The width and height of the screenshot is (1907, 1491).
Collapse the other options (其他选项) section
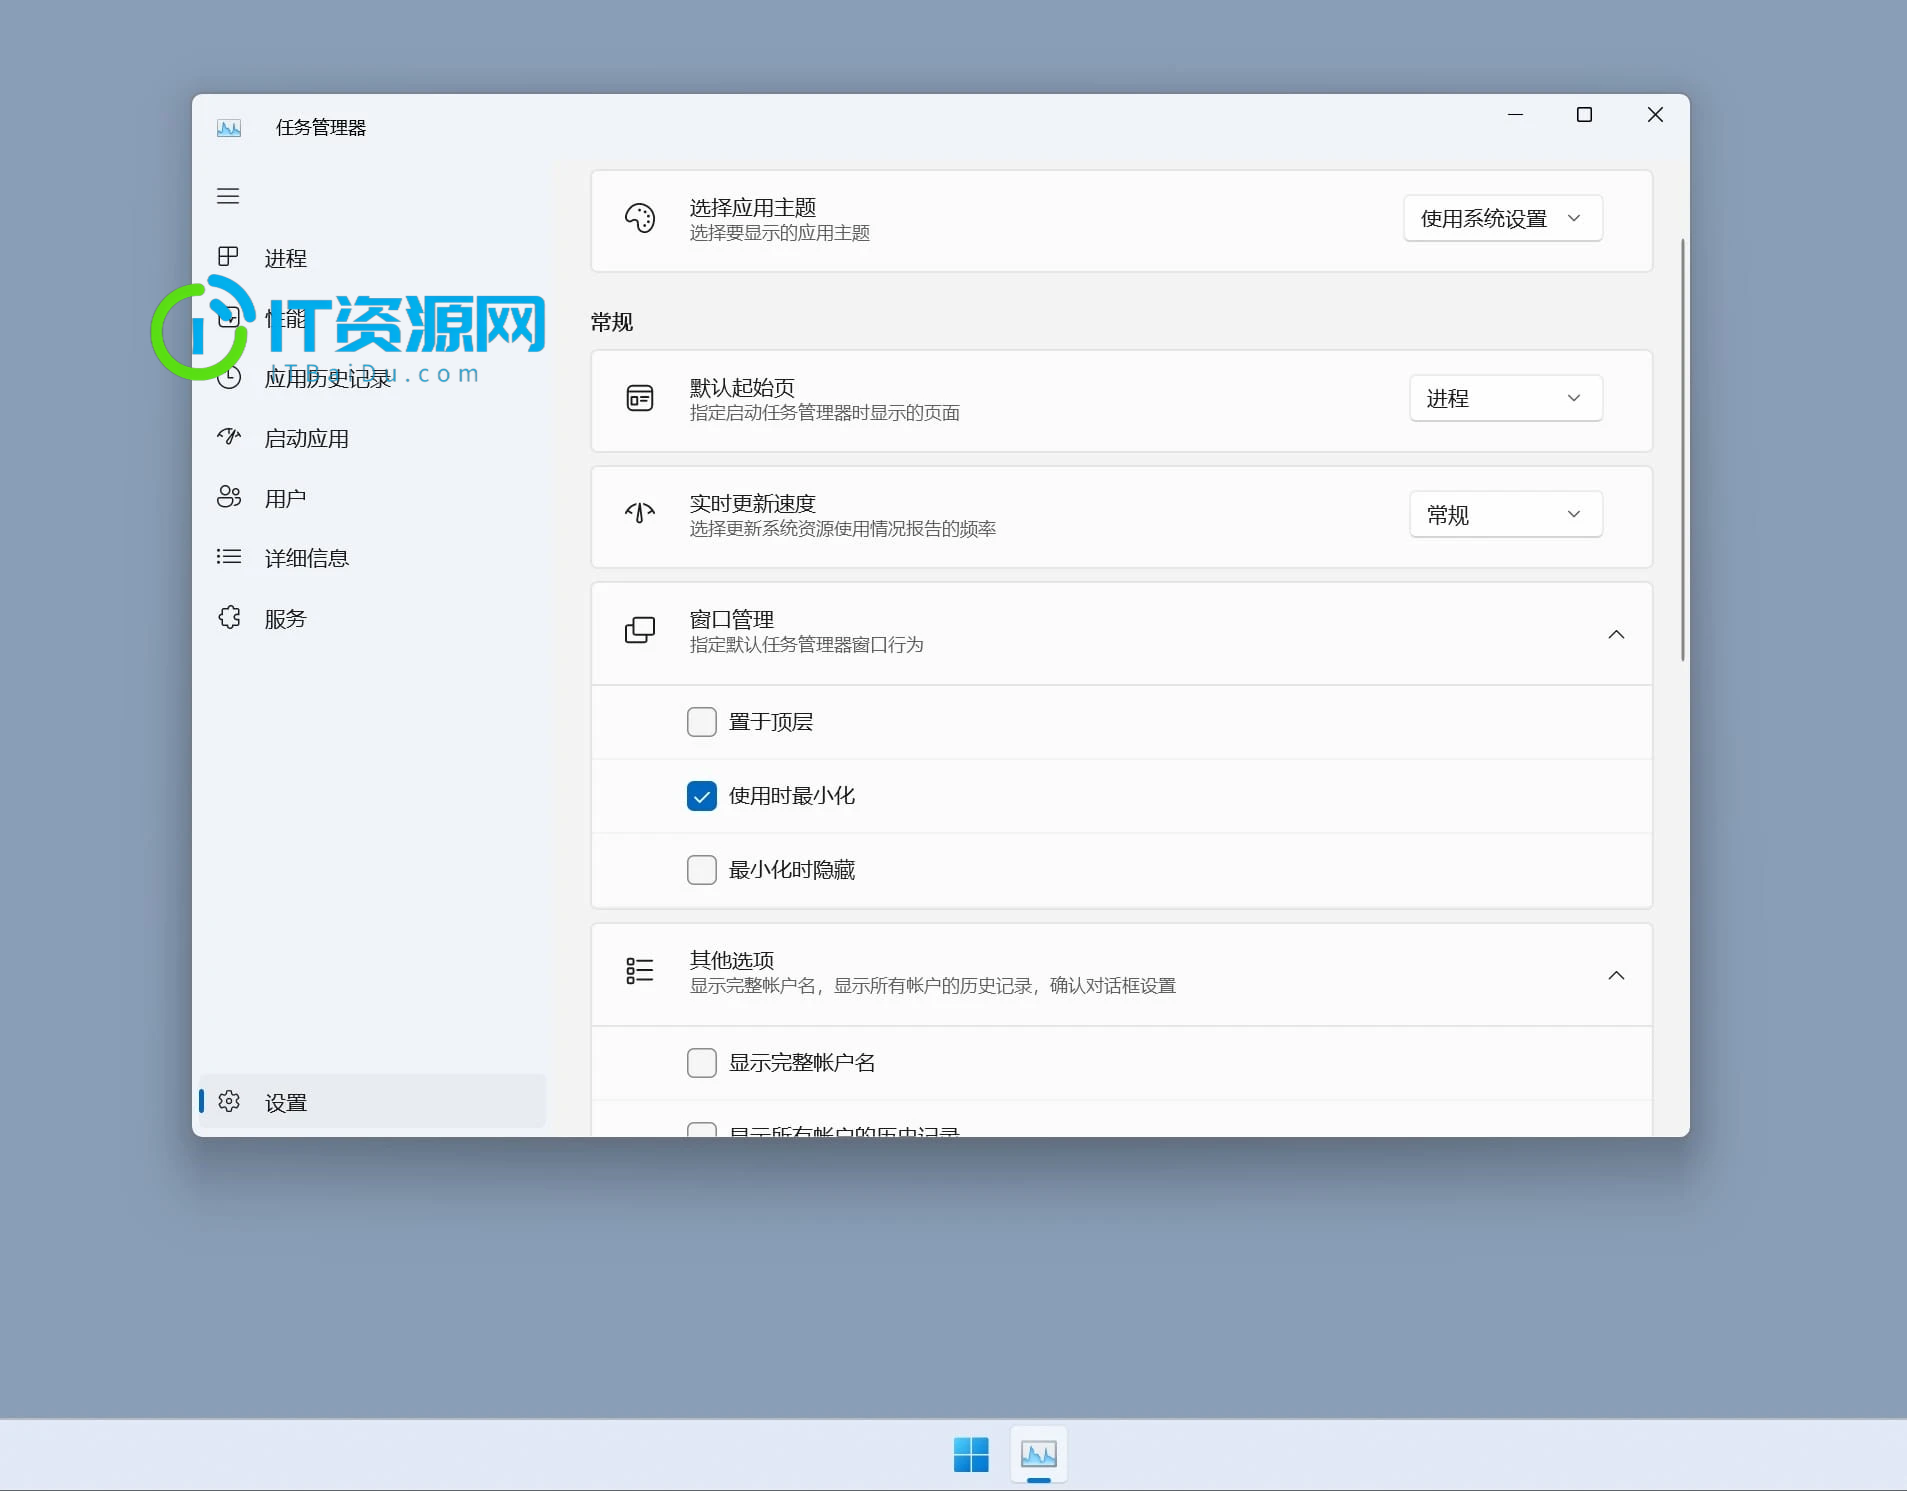click(x=1616, y=976)
